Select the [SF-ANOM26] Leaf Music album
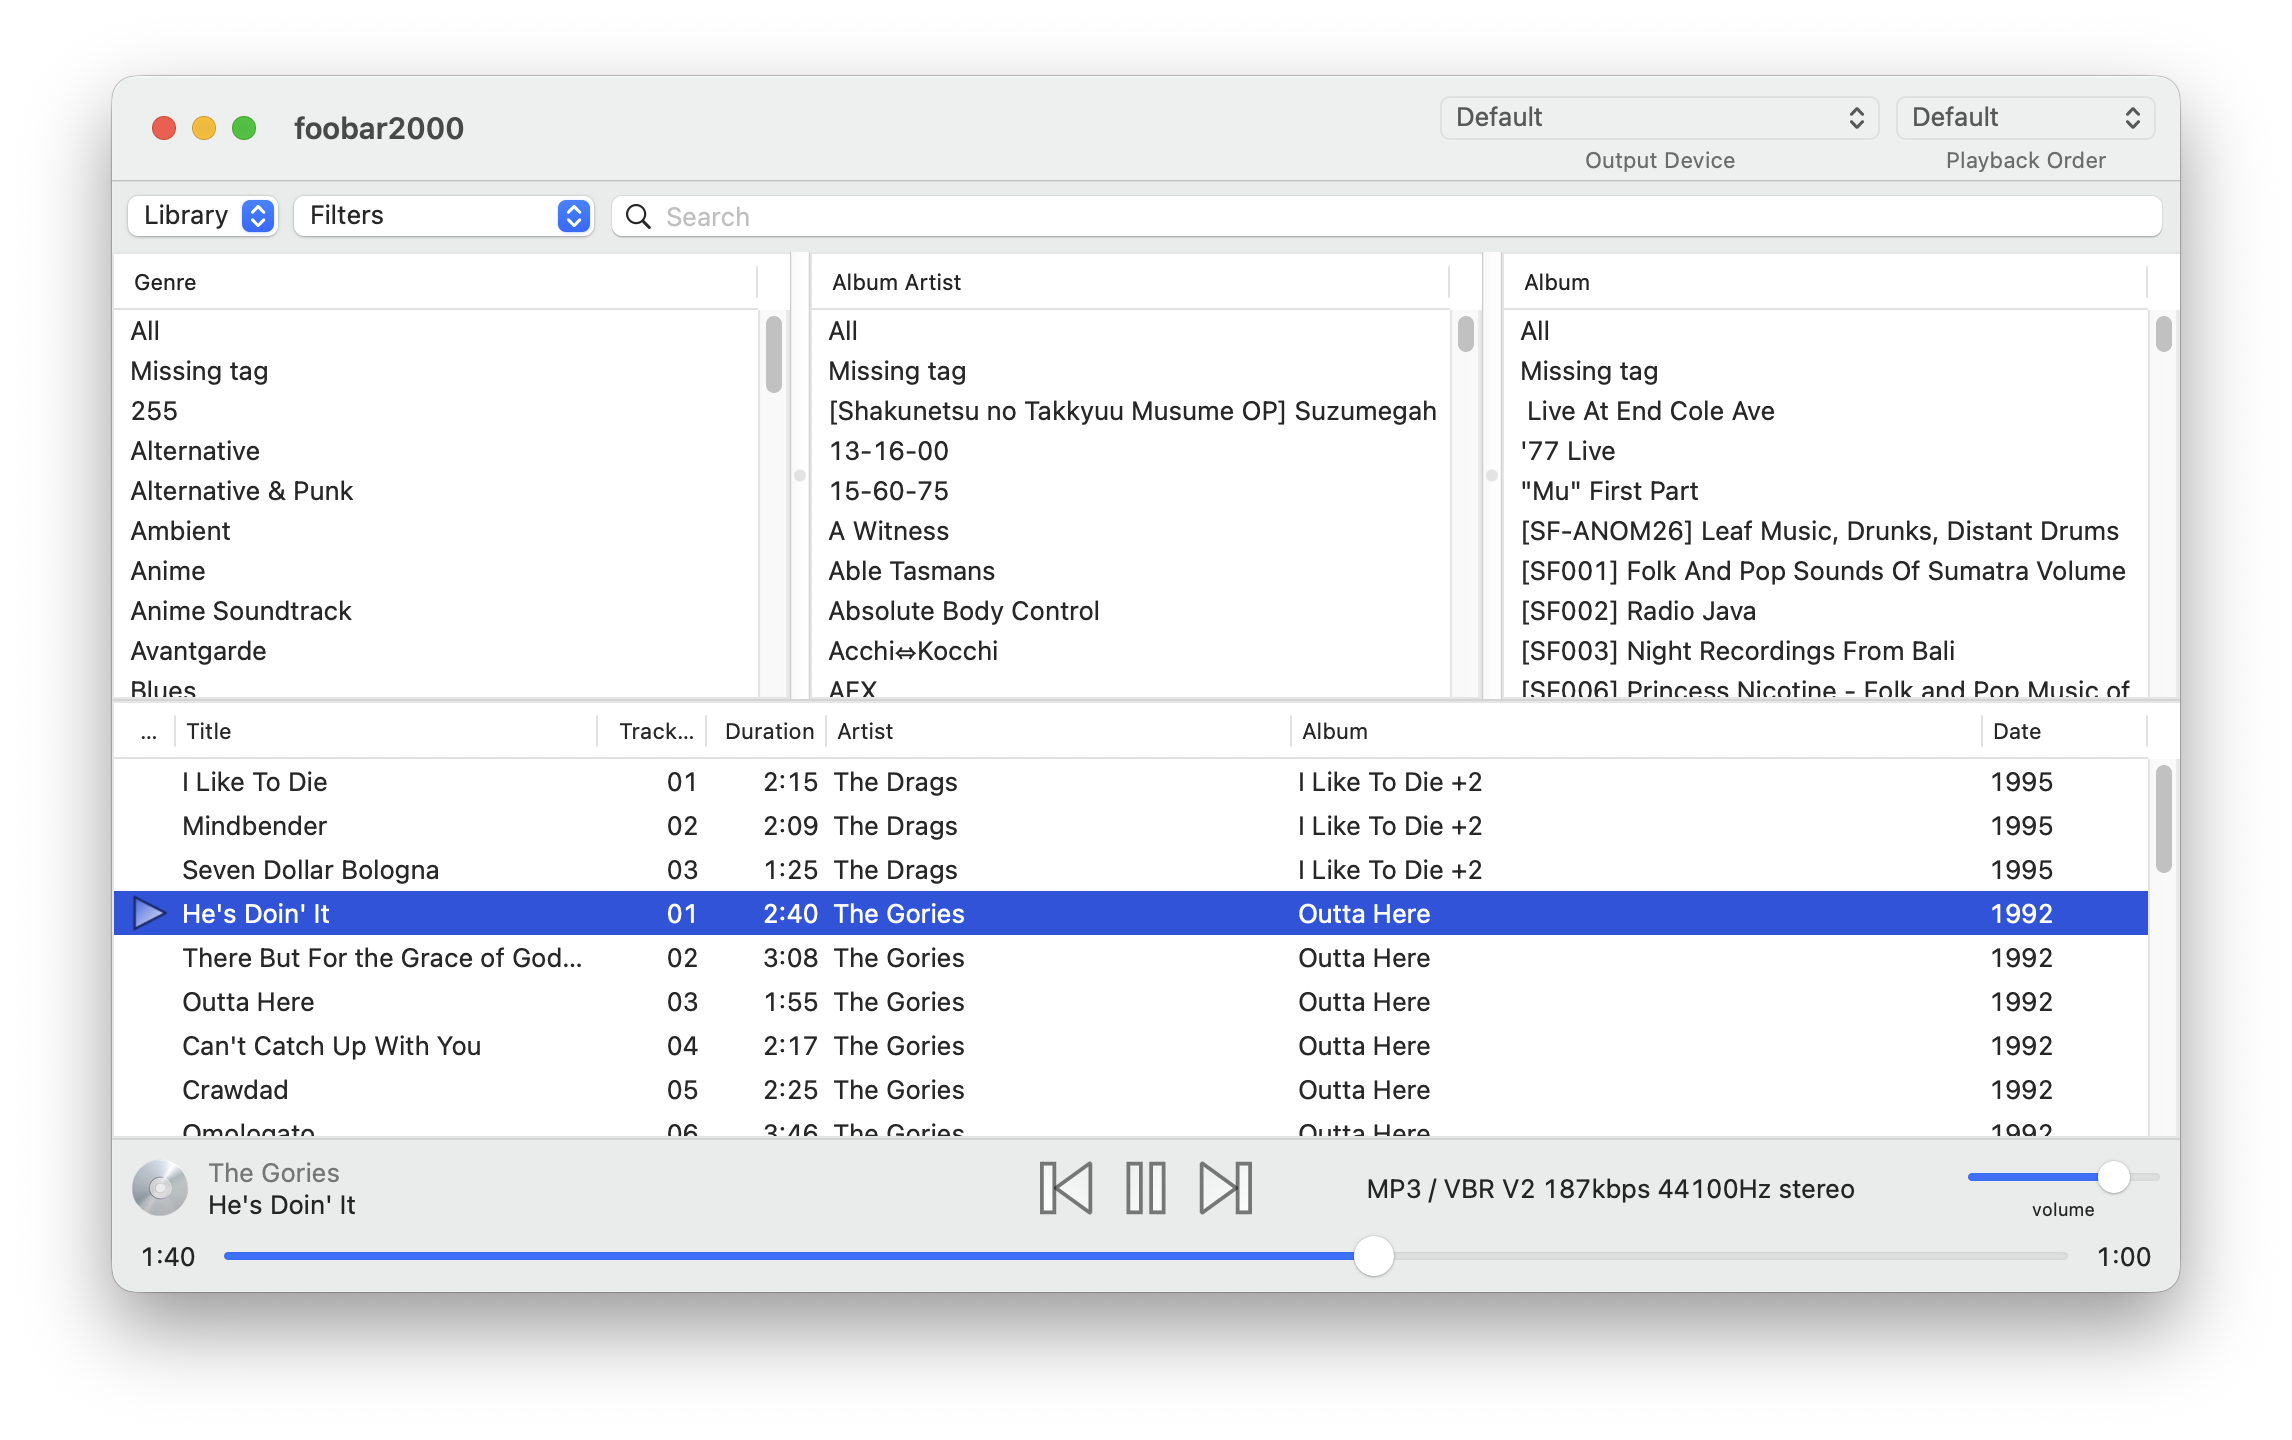Screen dimensions: 2292x1440 (1826, 531)
